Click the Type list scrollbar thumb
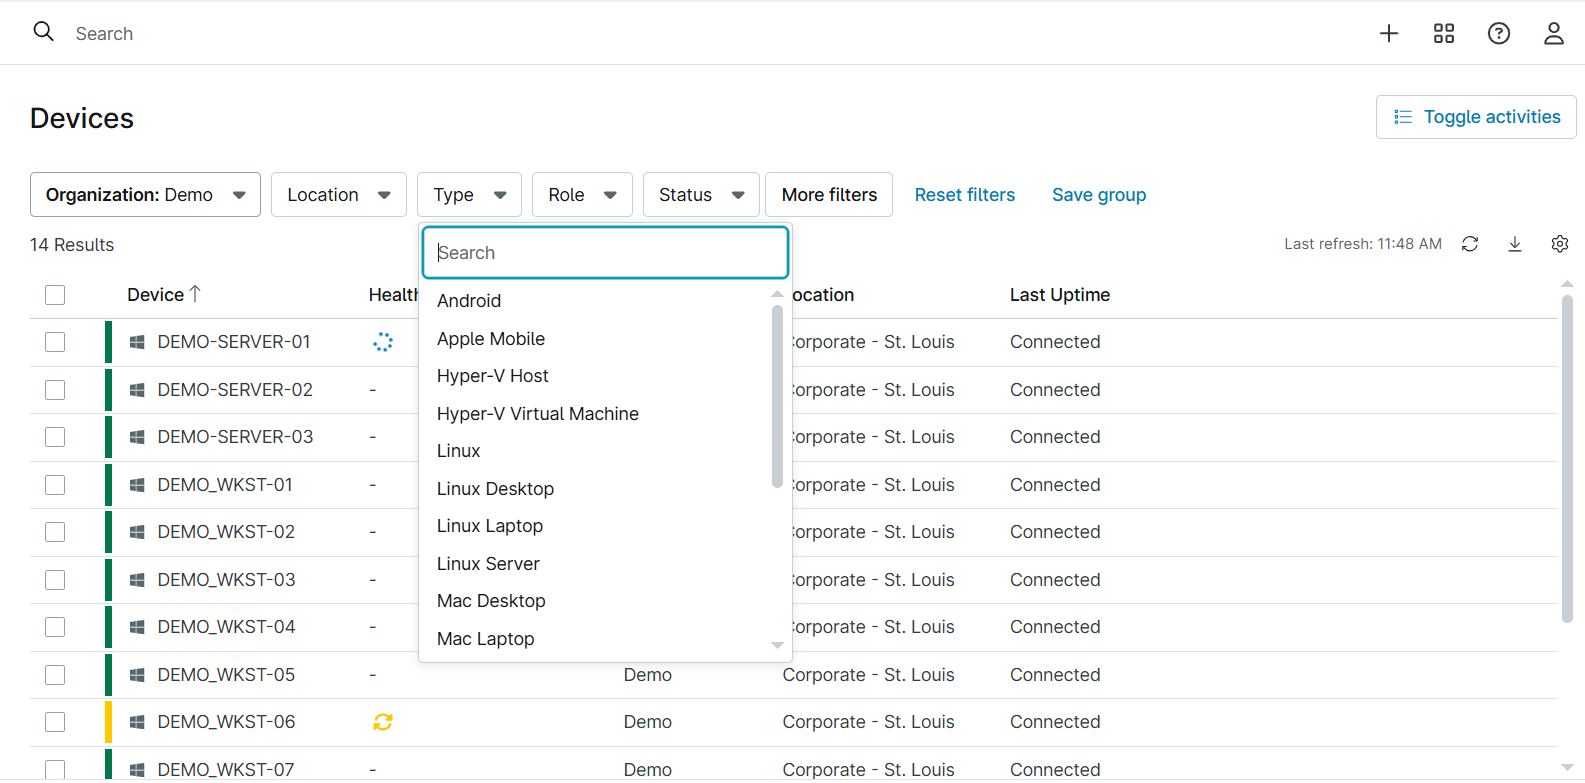Screen dimensions: 1585x783 tap(777, 396)
